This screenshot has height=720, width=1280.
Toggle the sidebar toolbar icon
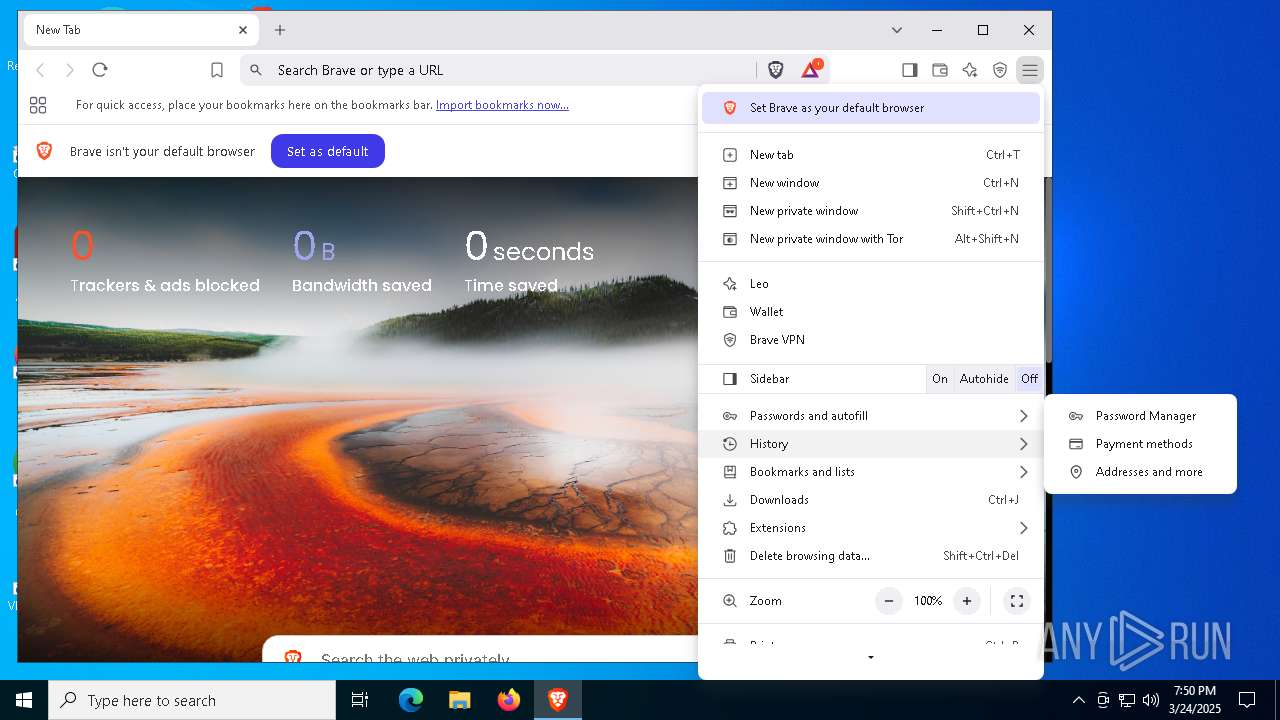pos(909,70)
